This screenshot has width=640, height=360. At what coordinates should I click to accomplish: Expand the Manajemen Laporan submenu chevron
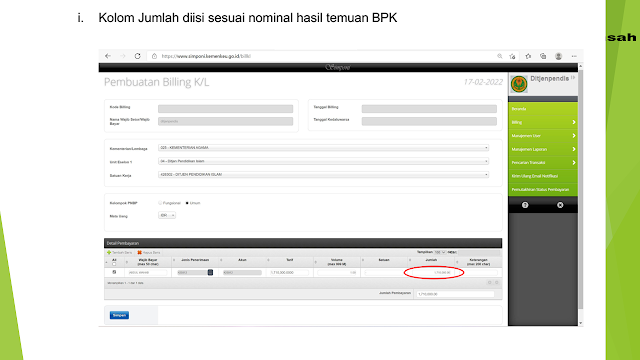coord(573,149)
